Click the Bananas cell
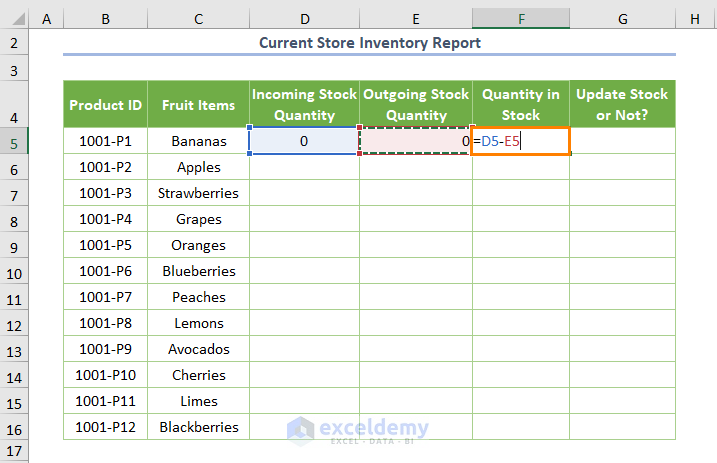717x463 pixels. tap(198, 141)
